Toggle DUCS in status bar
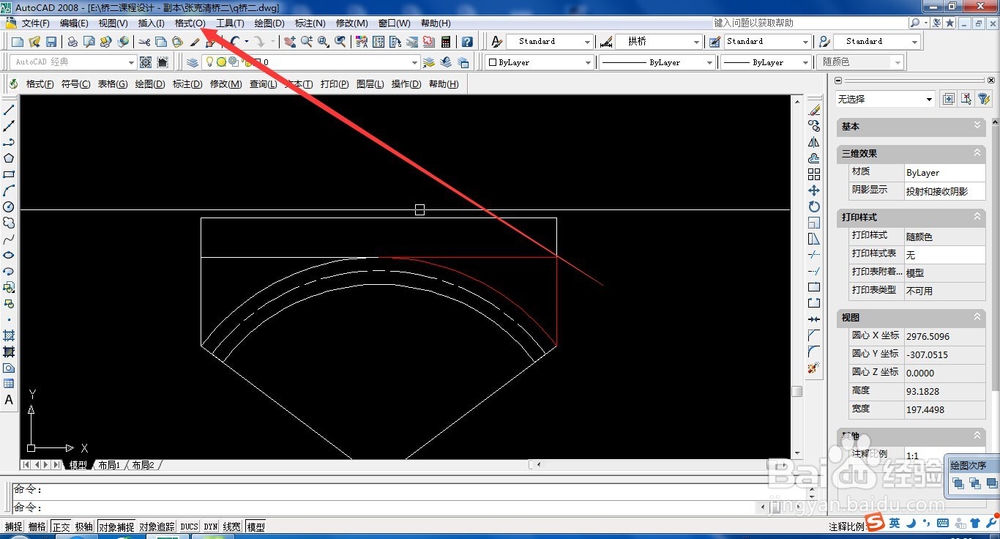The width and height of the screenshot is (1000, 539). tap(189, 527)
